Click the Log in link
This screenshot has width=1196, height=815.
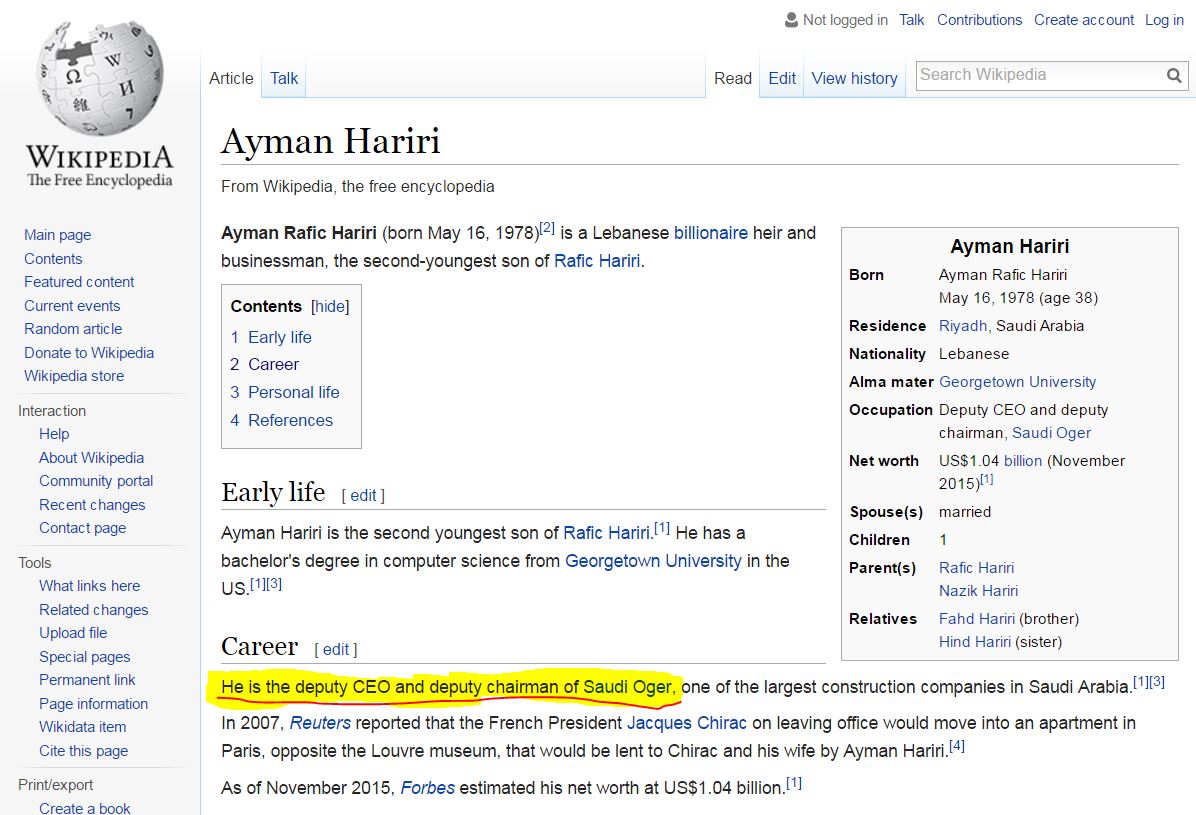(1164, 20)
